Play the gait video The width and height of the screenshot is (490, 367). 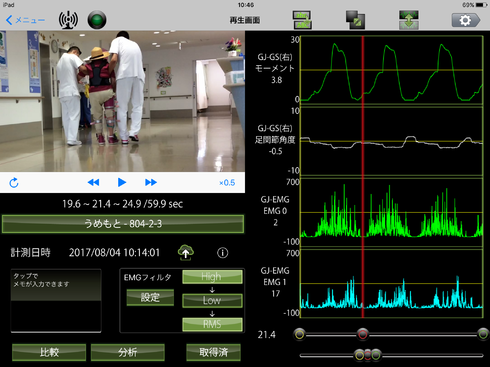122,182
